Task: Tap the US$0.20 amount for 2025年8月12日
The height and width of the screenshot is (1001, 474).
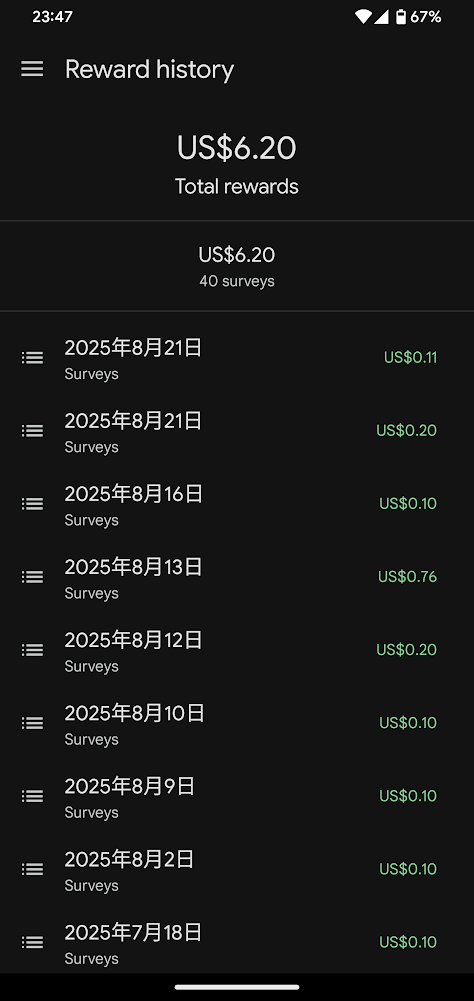Action: click(x=406, y=650)
